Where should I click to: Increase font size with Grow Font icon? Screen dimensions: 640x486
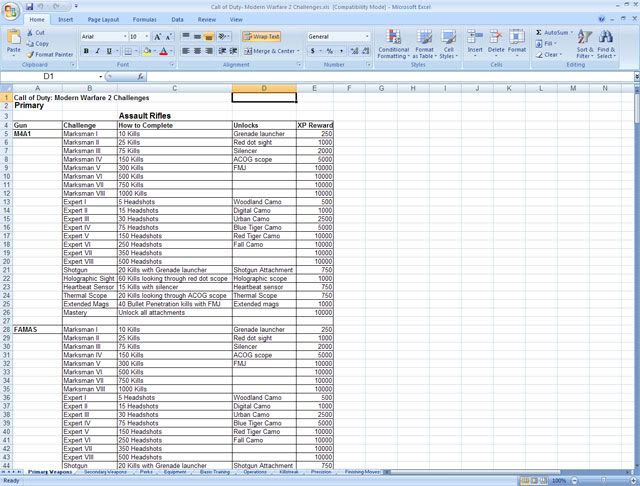[x=158, y=37]
